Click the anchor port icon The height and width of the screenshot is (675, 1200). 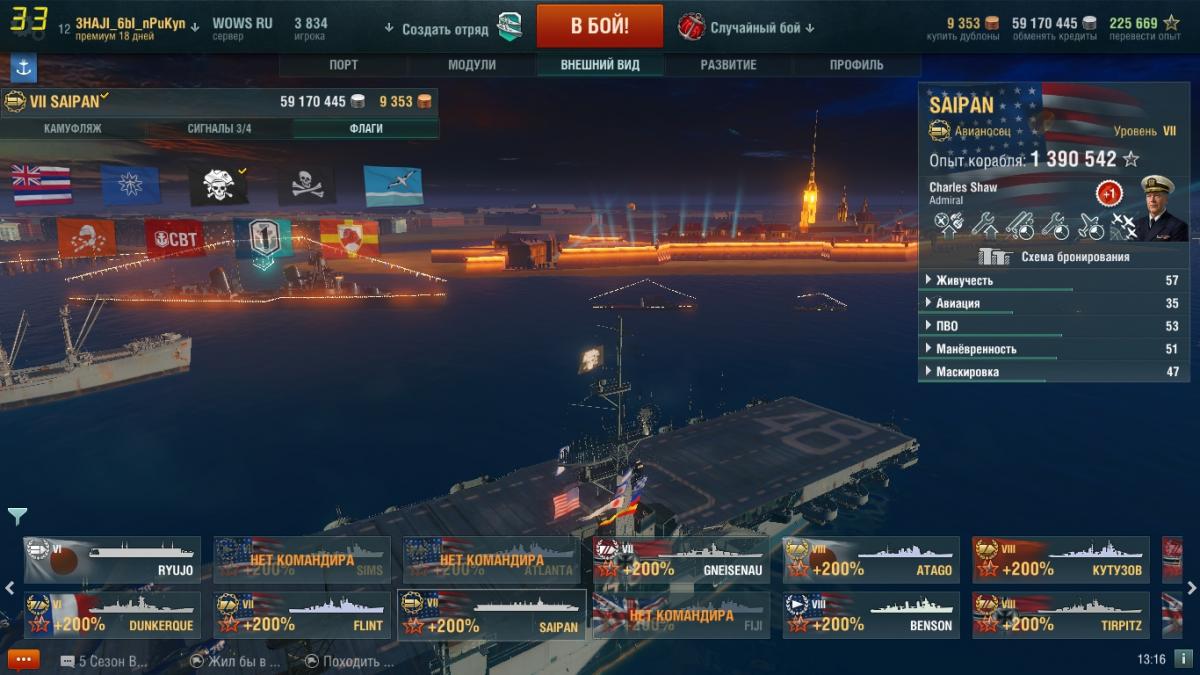tap(23, 68)
